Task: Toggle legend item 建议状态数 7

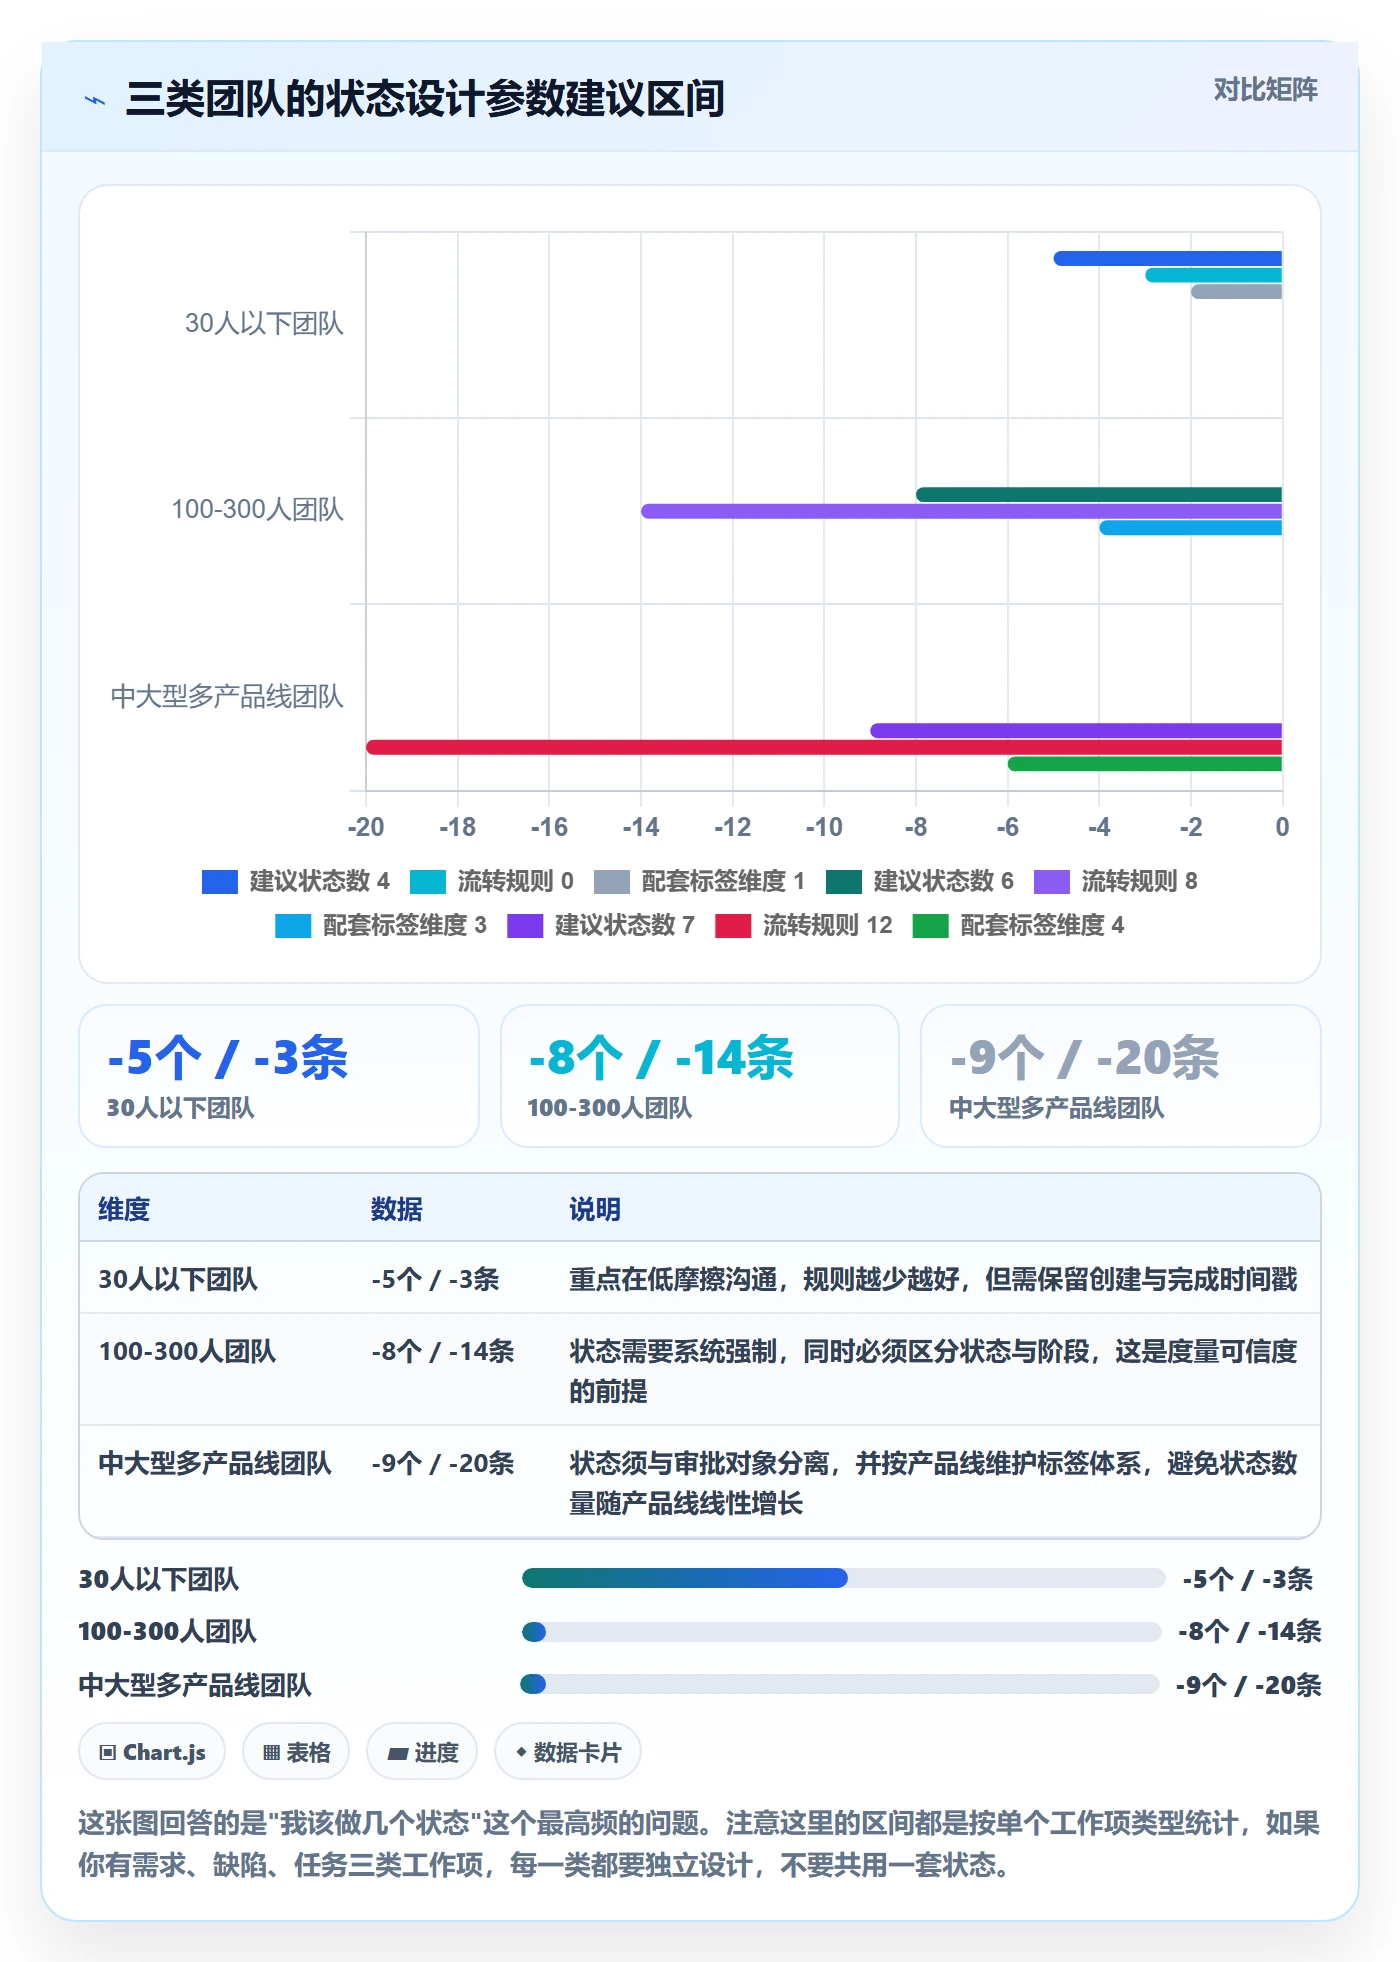Action: tap(601, 925)
